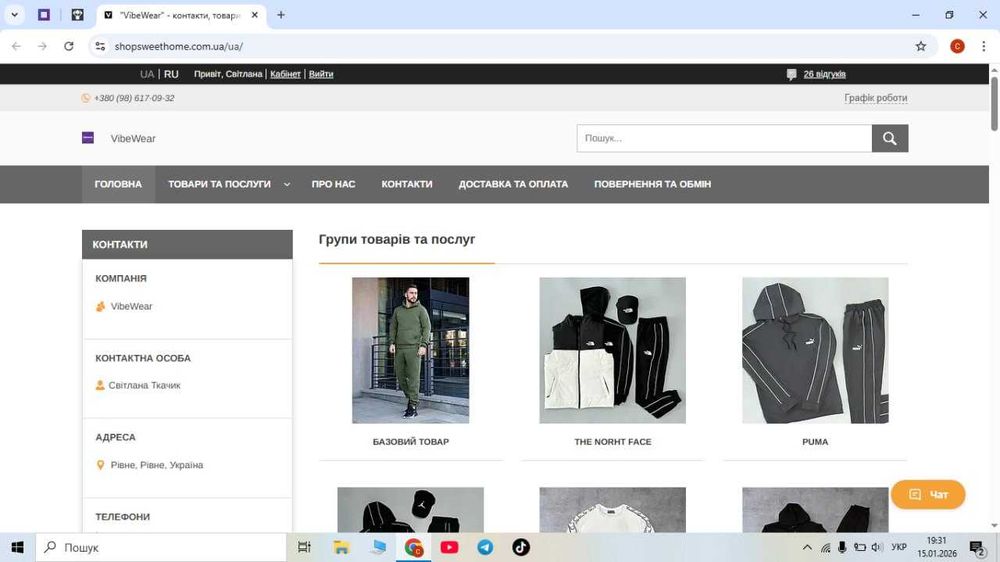
Task: Click the Пошук site search field
Action: pos(724,138)
